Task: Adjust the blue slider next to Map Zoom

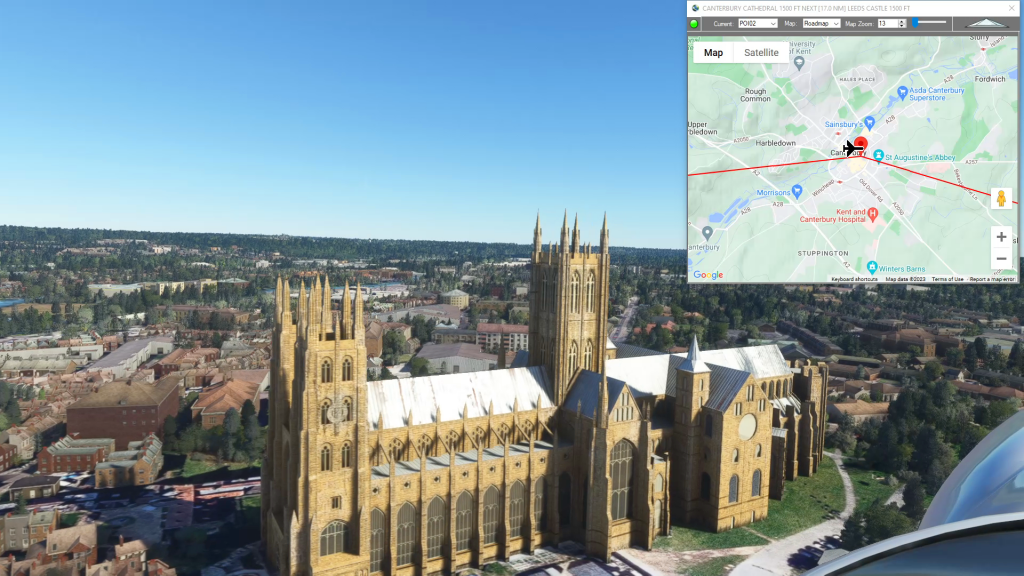Action: [915, 22]
